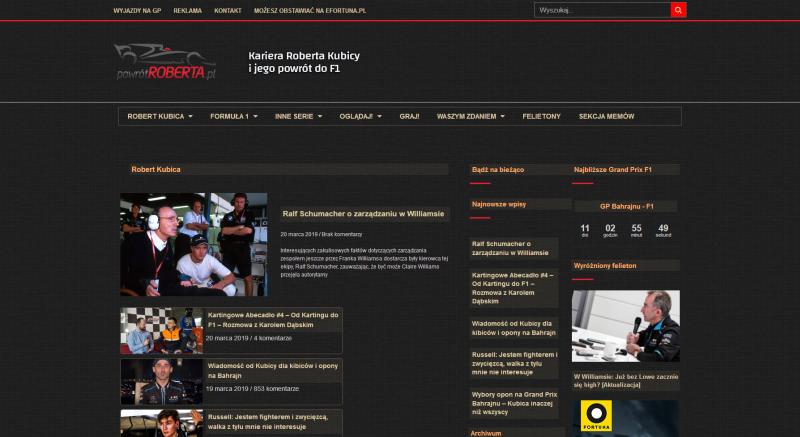Open the Robert Kubica section heading
This screenshot has width=800, height=437.
(156, 169)
